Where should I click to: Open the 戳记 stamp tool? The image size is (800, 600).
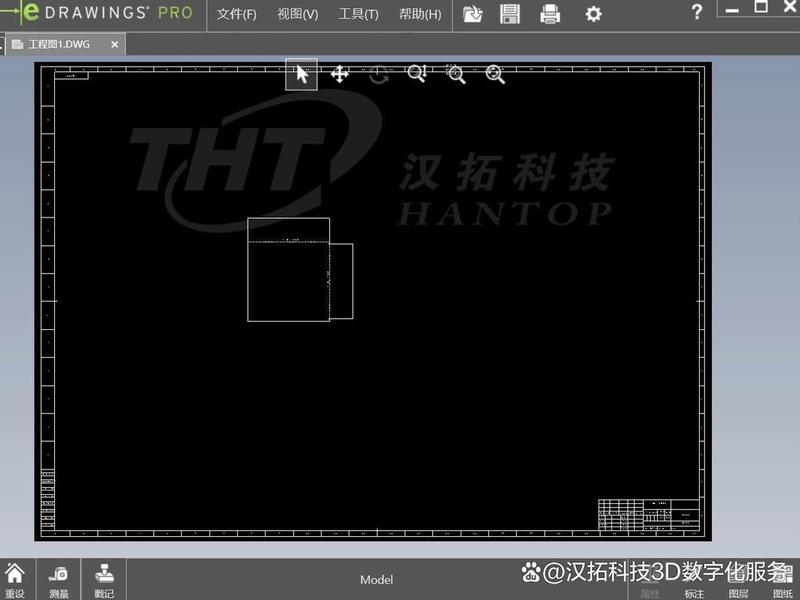pyautogui.click(x=104, y=581)
